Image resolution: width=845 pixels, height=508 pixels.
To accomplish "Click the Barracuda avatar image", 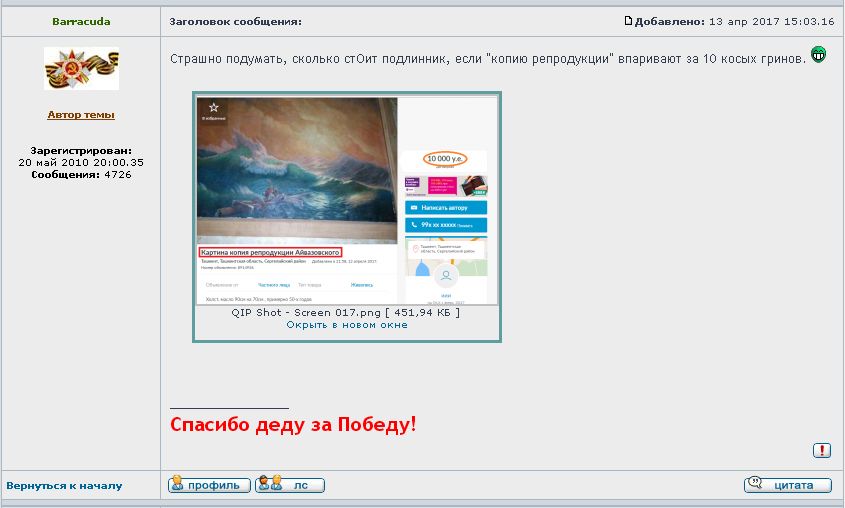I will click(x=81, y=68).
